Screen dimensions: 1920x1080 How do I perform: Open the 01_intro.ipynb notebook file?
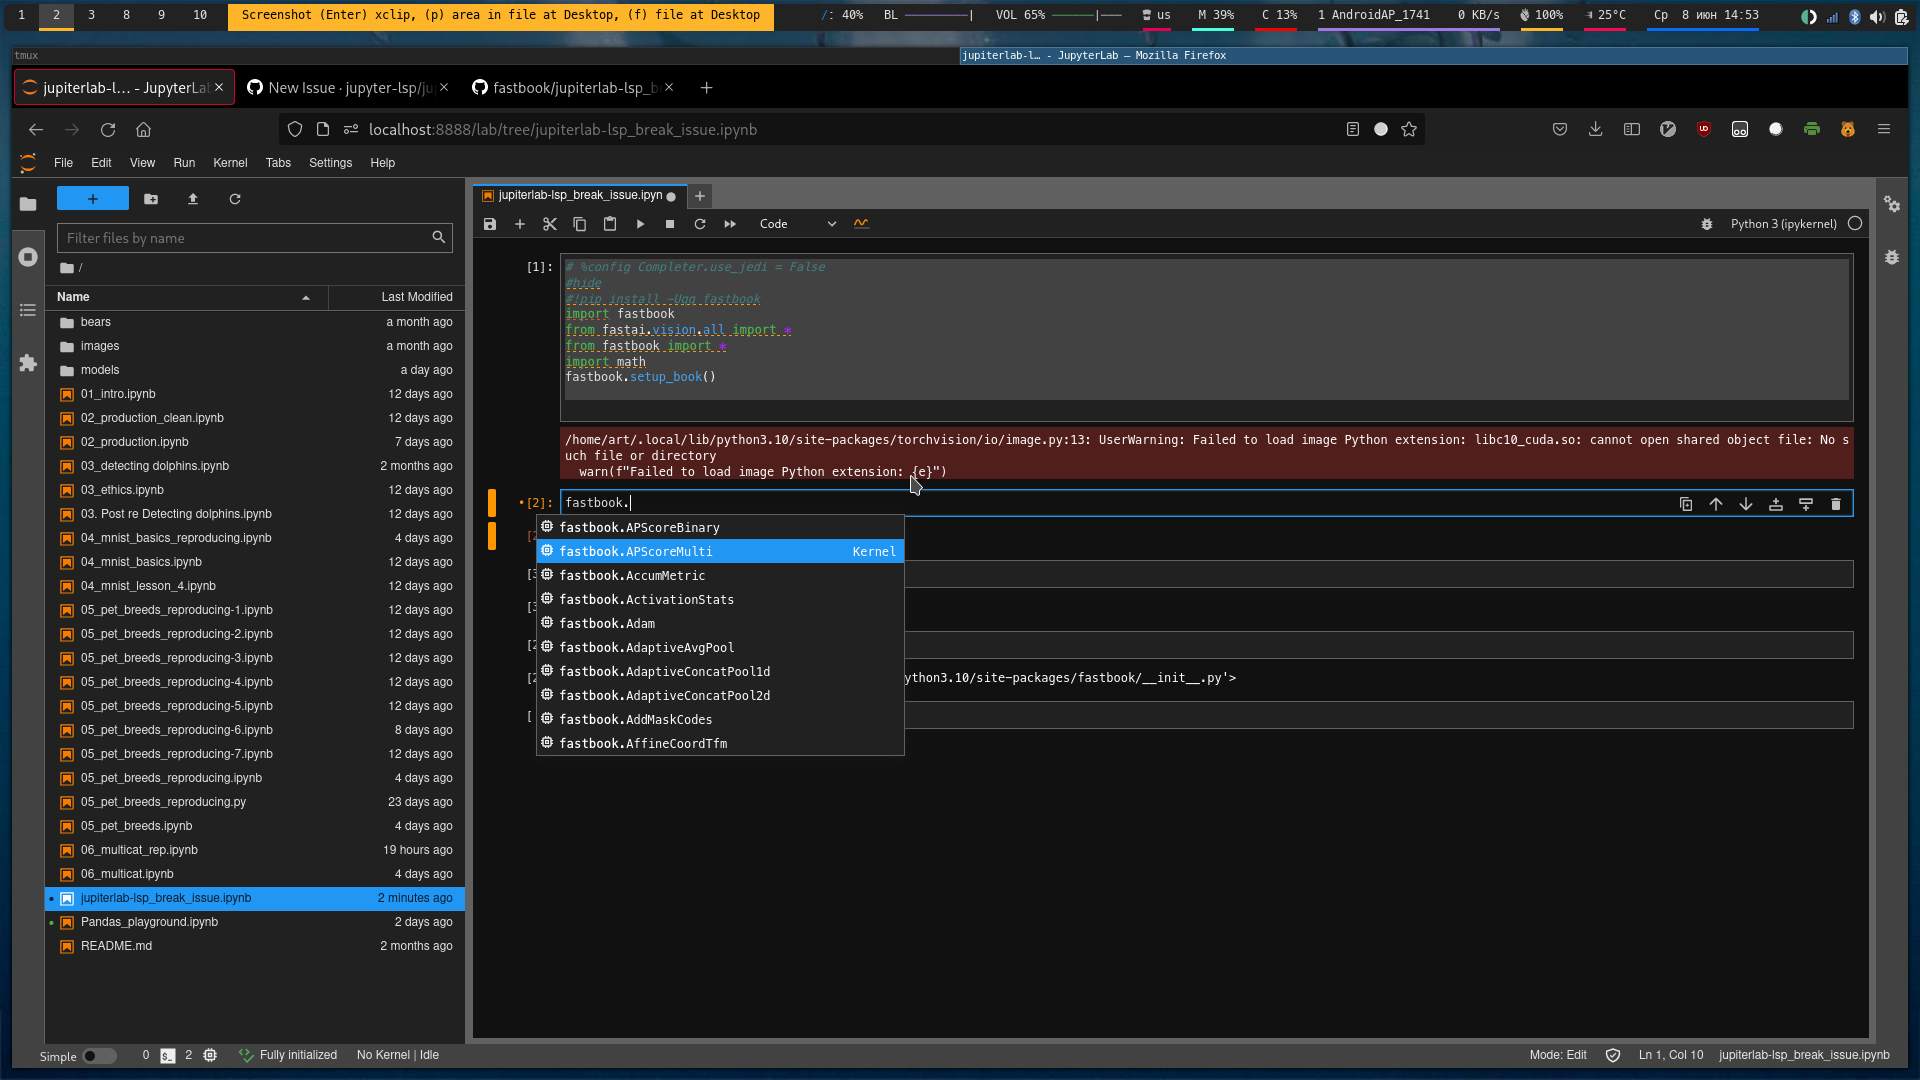pos(118,394)
